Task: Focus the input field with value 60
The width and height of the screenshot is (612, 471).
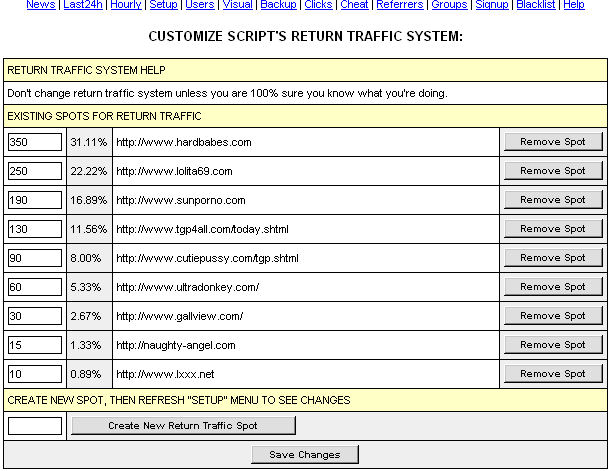Action: (x=35, y=287)
